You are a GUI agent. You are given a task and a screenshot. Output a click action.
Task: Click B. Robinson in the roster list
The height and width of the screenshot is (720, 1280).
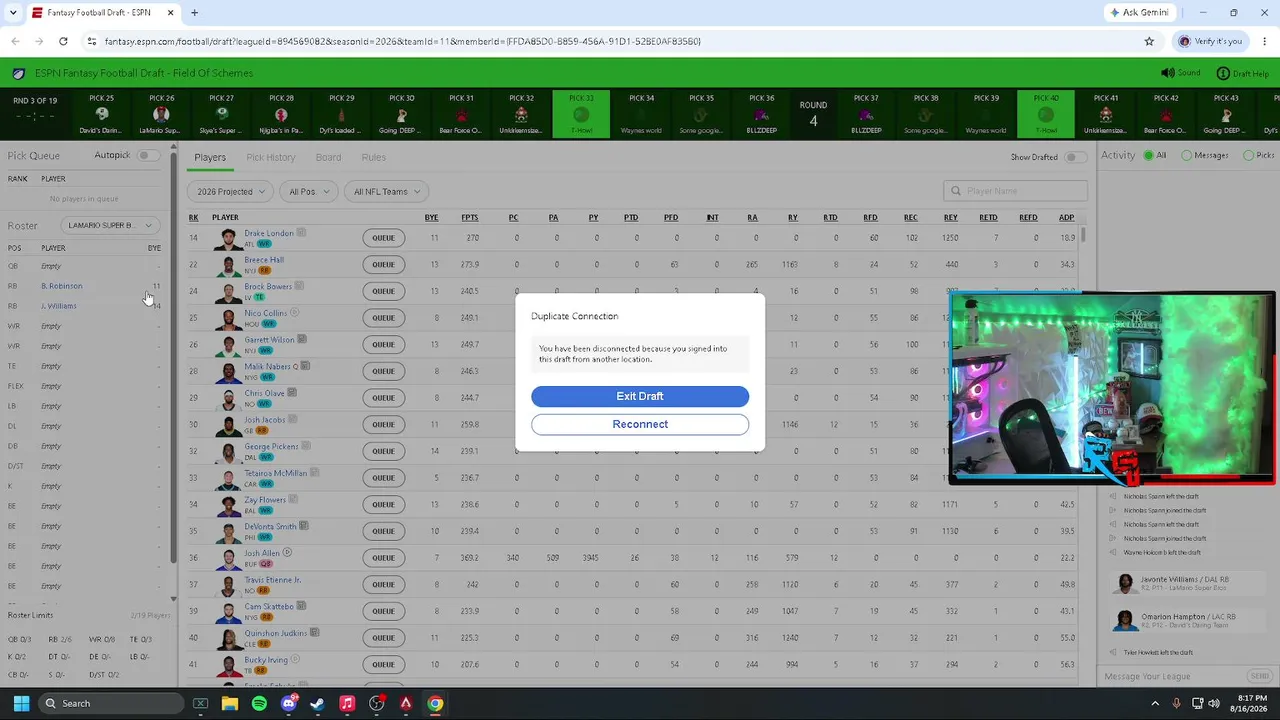click(62, 286)
